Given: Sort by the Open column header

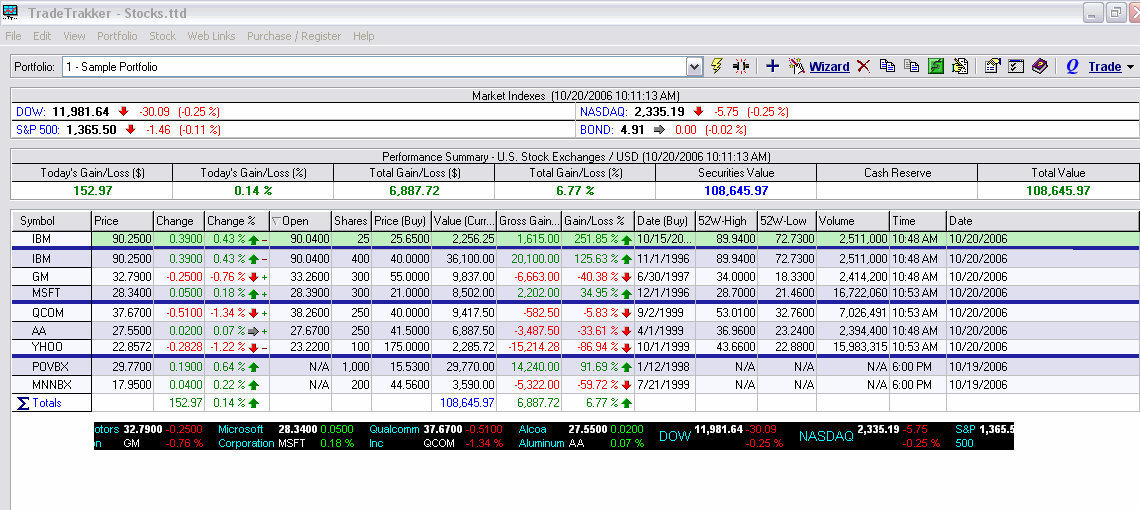Looking at the screenshot, I should point(295,221).
